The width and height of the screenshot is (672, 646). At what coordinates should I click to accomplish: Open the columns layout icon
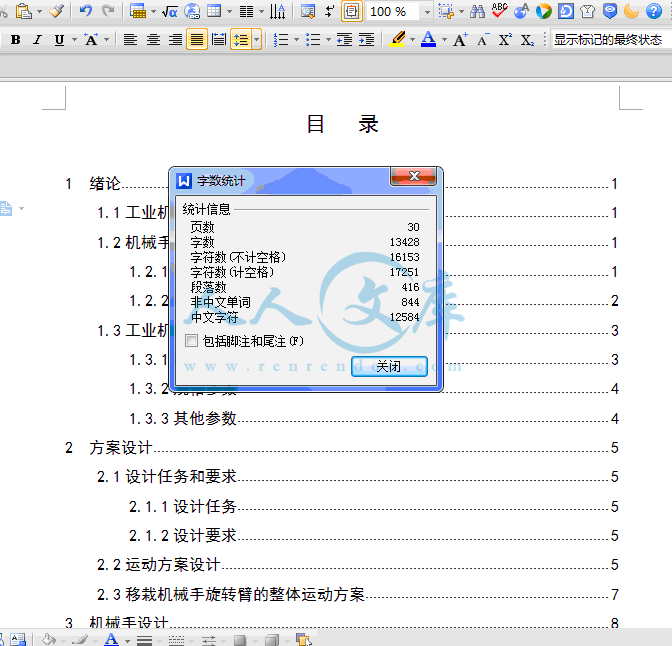[x=246, y=11]
